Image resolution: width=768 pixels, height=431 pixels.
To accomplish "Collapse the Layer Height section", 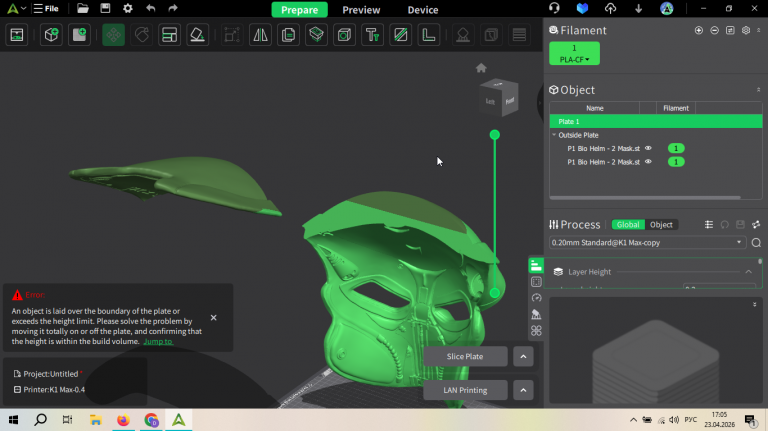I will [x=748, y=271].
